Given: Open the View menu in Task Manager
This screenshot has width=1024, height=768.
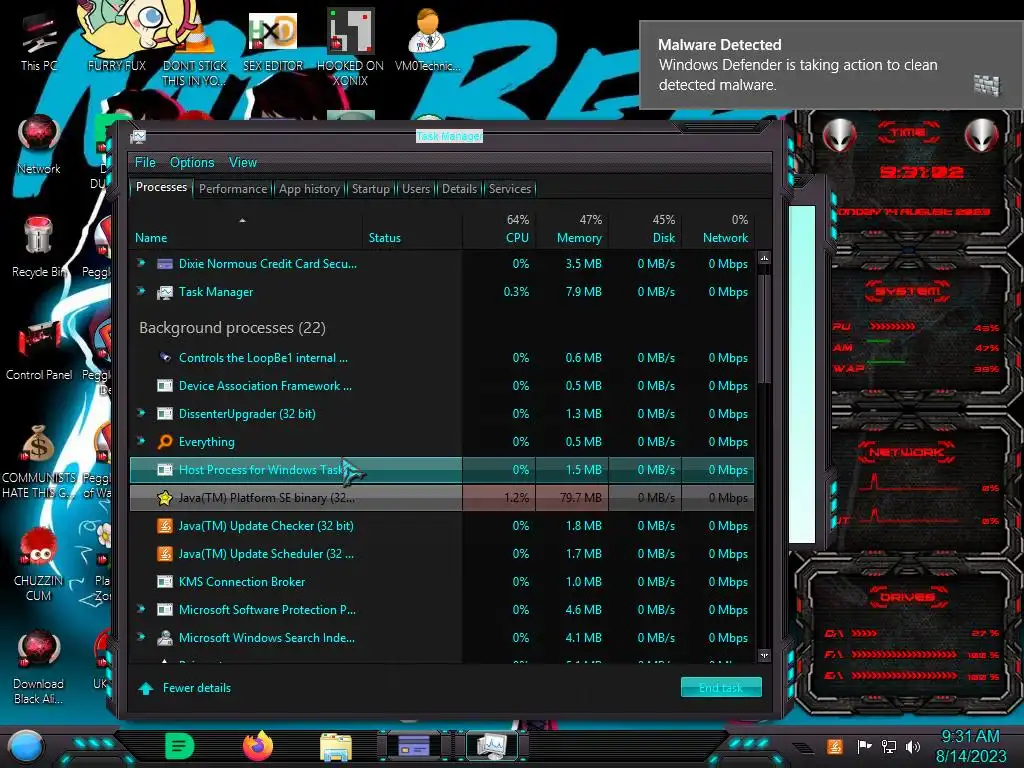Looking at the screenshot, I should (243, 163).
